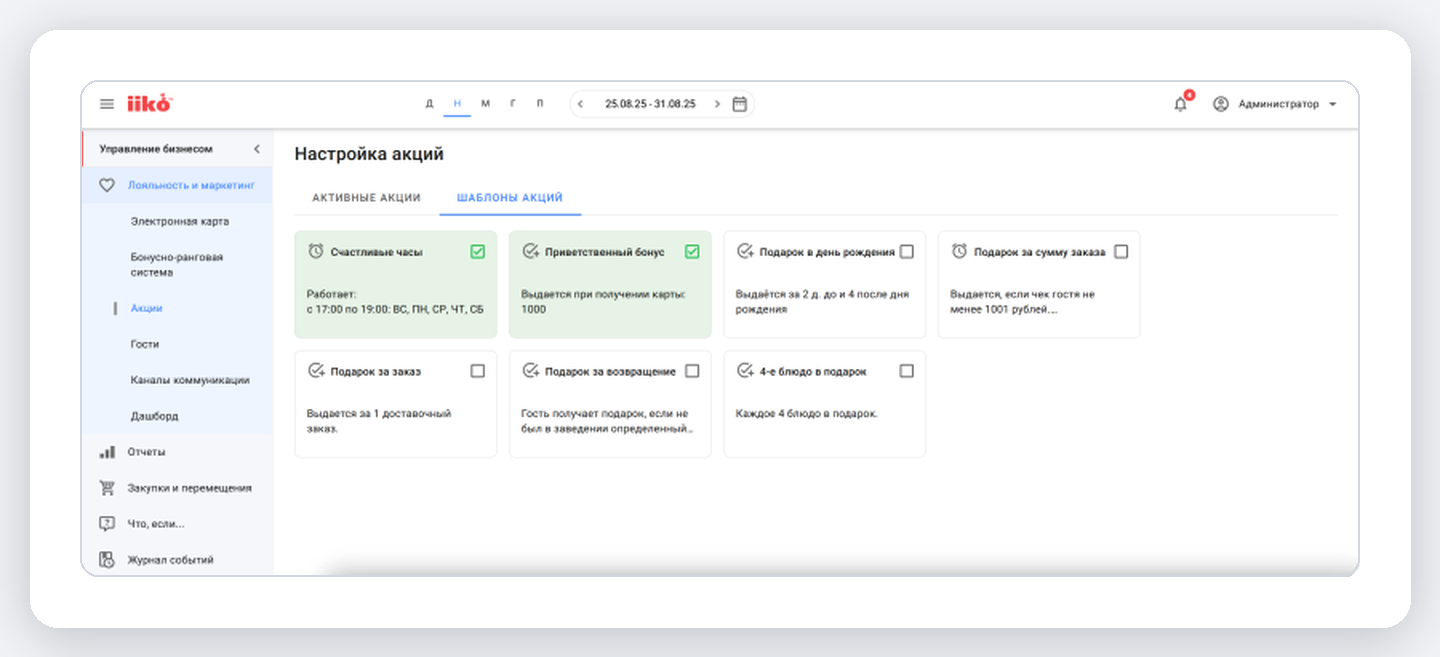Open Каналы коммуникации in sidebar
This screenshot has width=1440, height=657.
pyautogui.click(x=190, y=381)
